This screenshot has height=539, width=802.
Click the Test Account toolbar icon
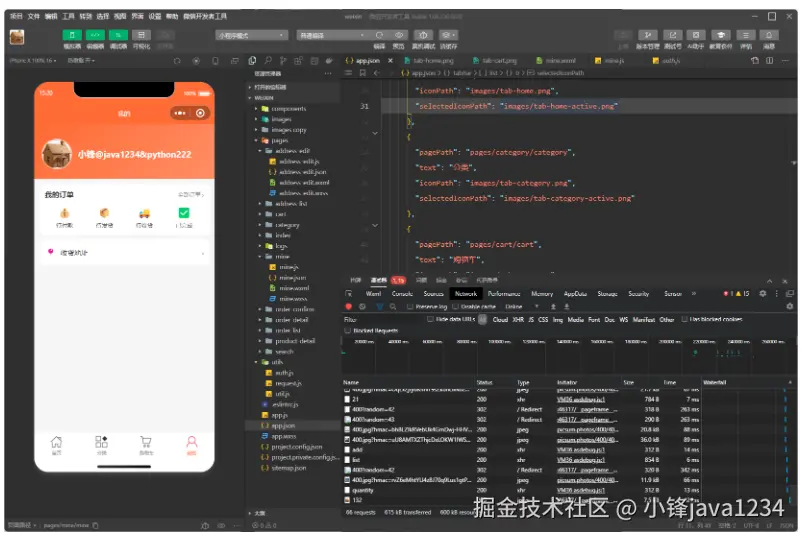click(x=673, y=35)
